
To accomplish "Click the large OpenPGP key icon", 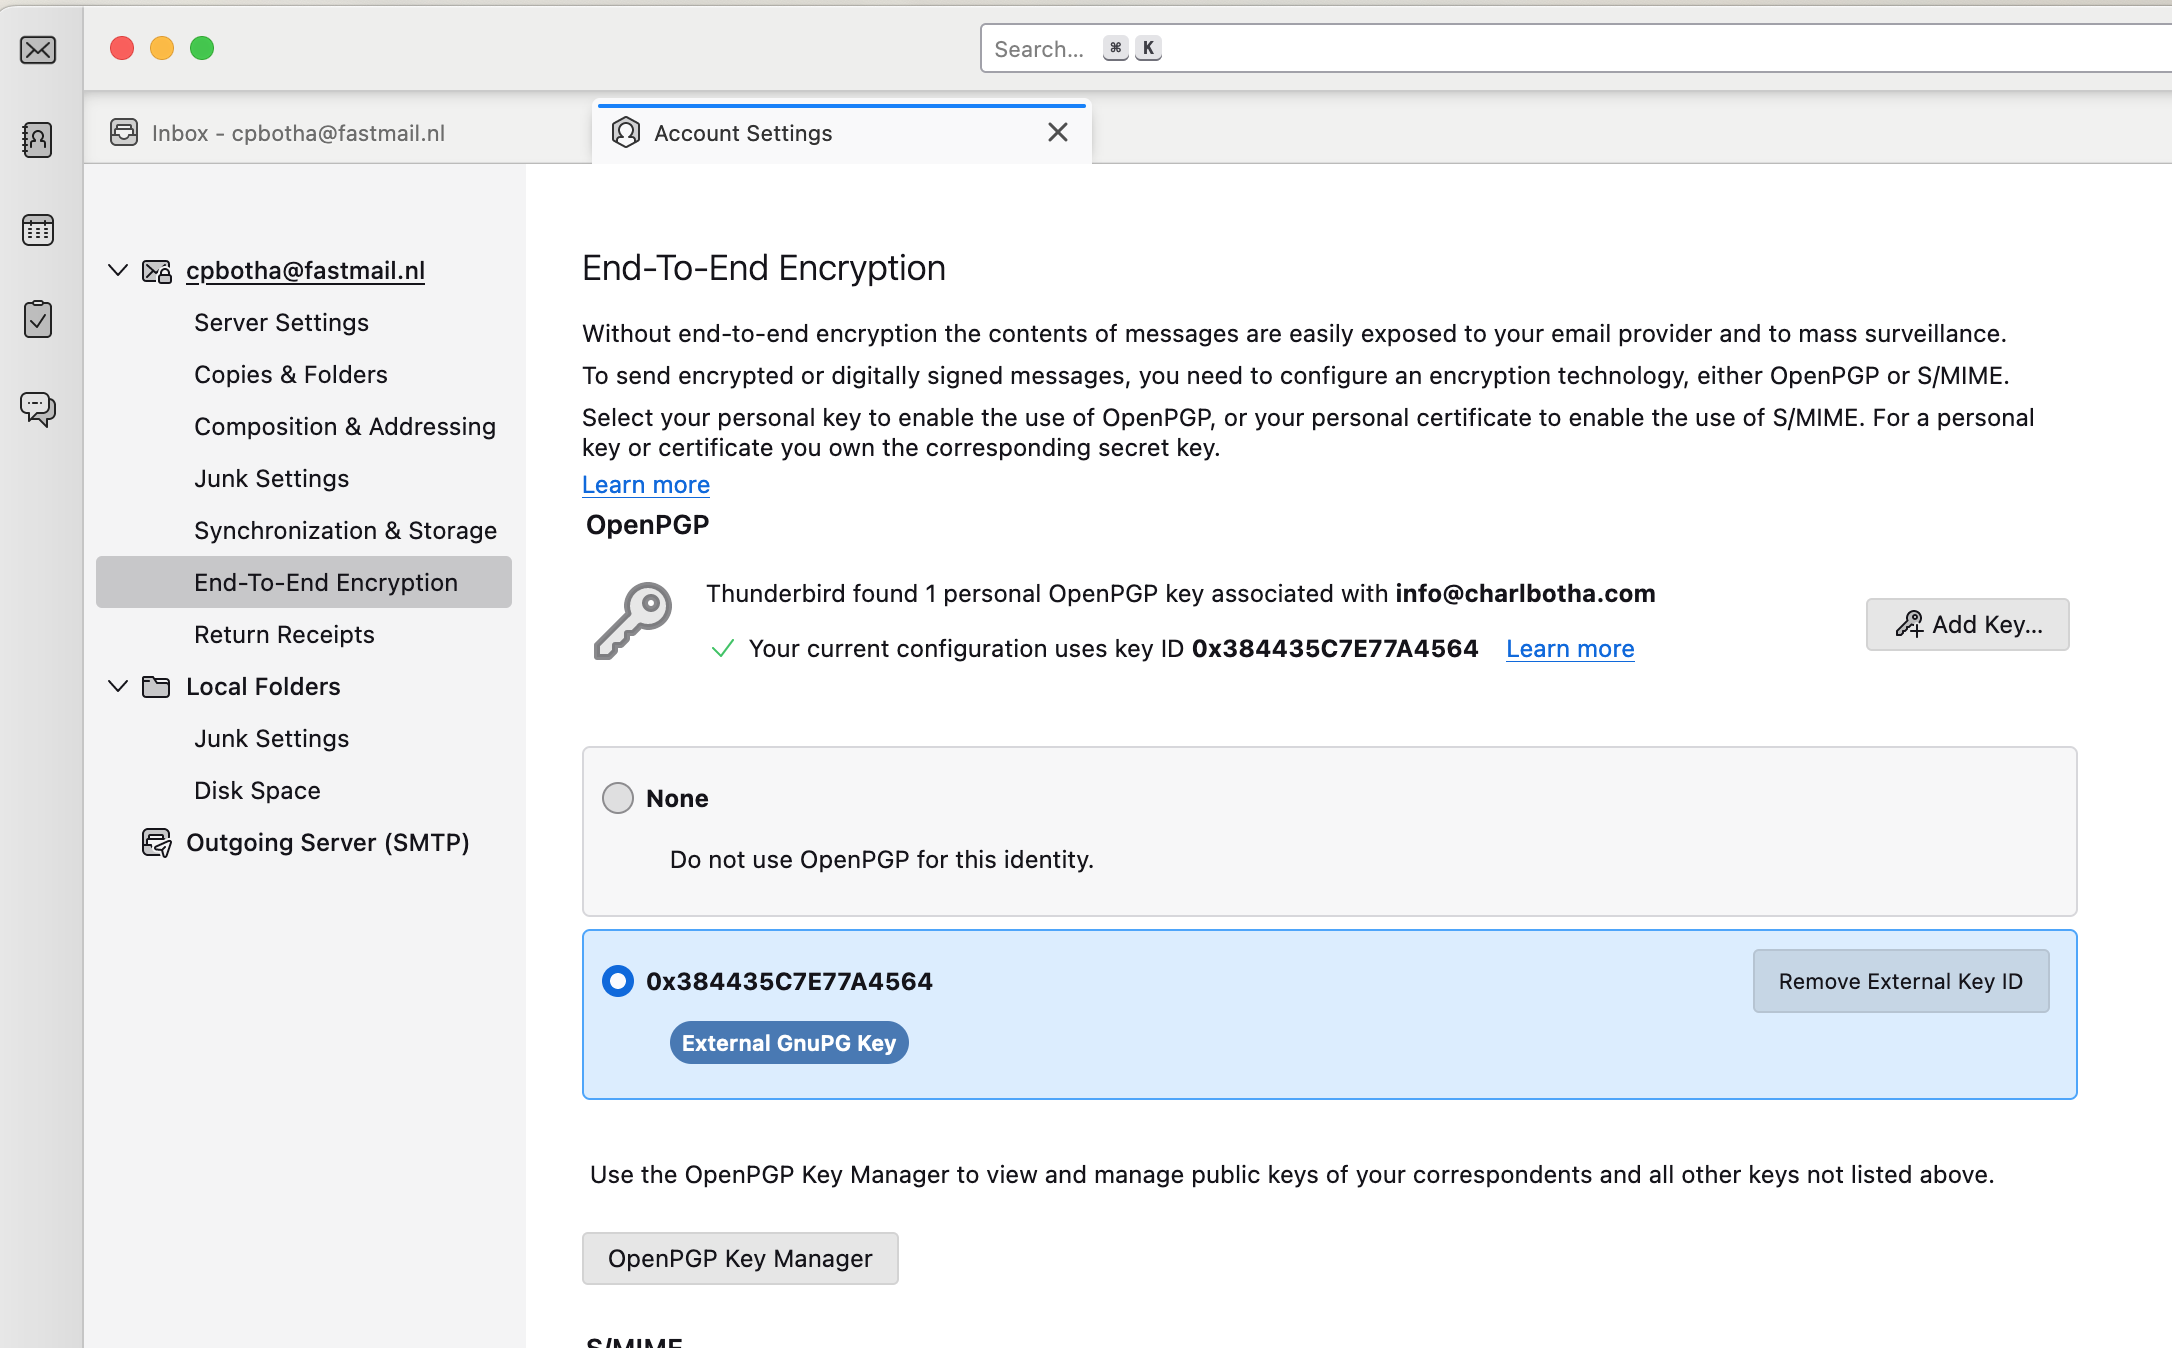I will (633, 622).
